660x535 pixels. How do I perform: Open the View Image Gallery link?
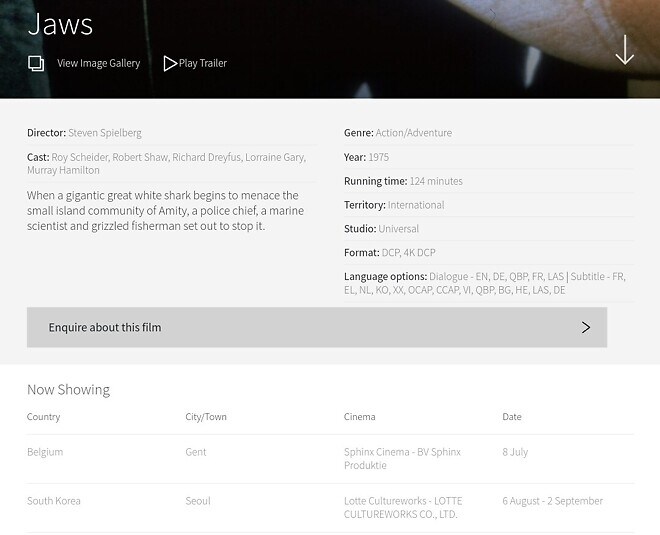pos(98,63)
